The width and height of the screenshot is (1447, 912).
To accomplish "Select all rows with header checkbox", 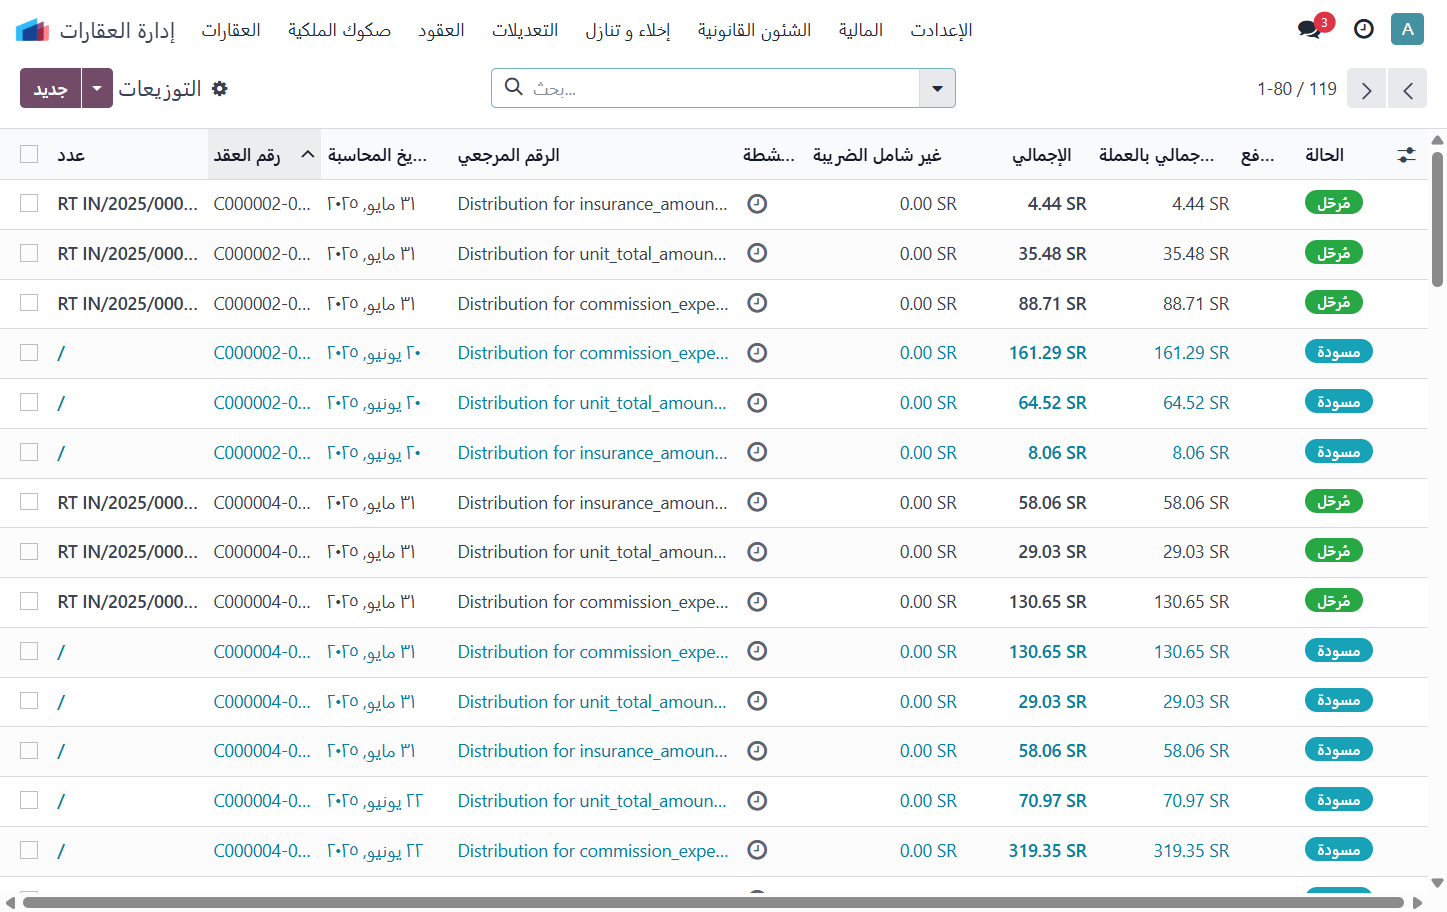I will click(29, 154).
